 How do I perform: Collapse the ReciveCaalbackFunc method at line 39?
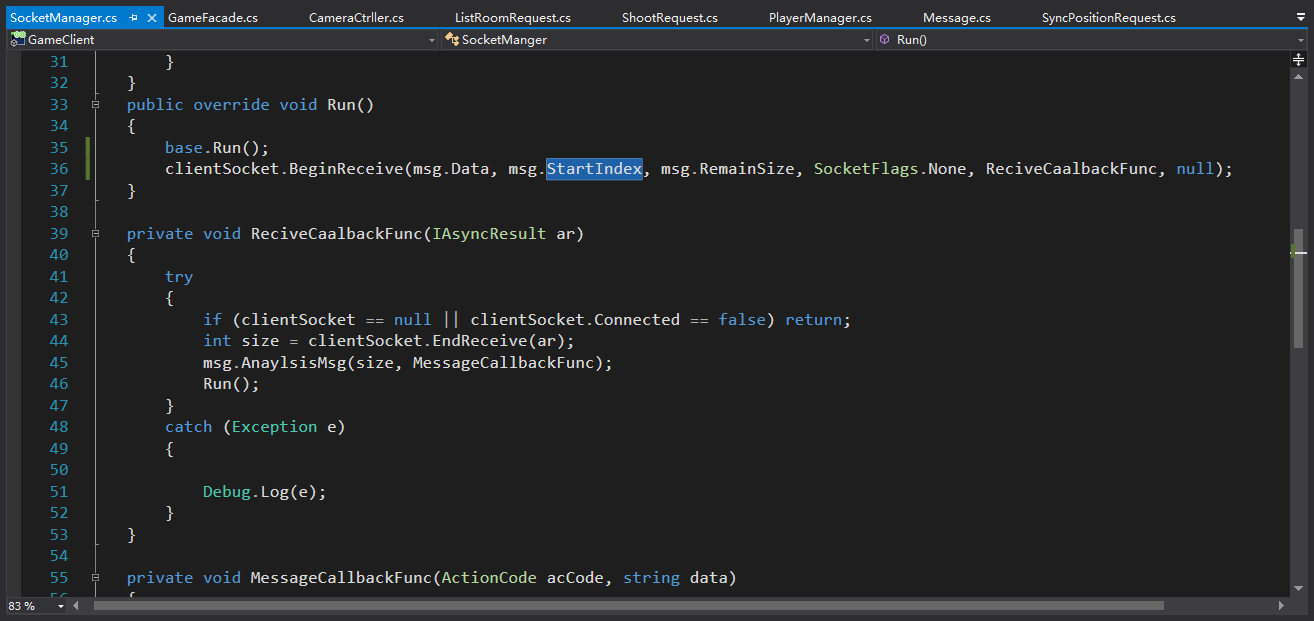click(x=96, y=233)
